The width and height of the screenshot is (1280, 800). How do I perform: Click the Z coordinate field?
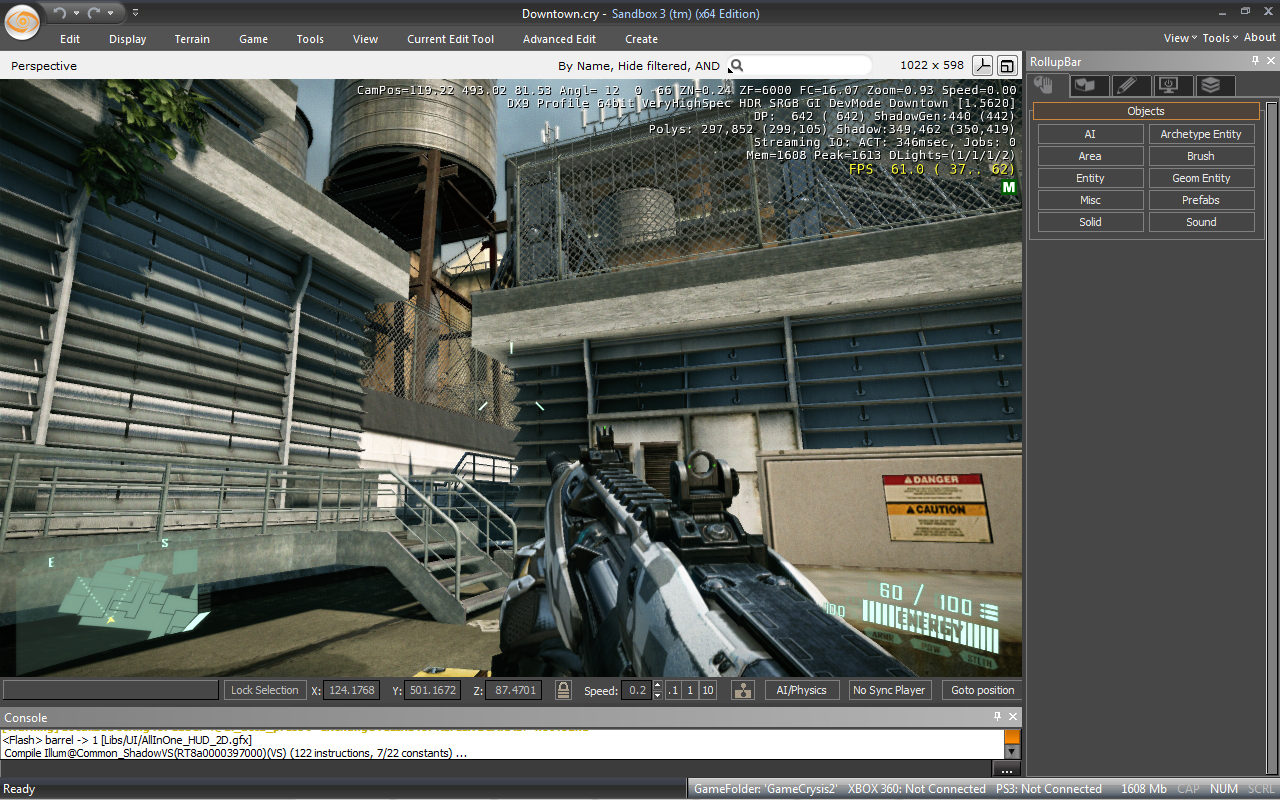pos(513,690)
